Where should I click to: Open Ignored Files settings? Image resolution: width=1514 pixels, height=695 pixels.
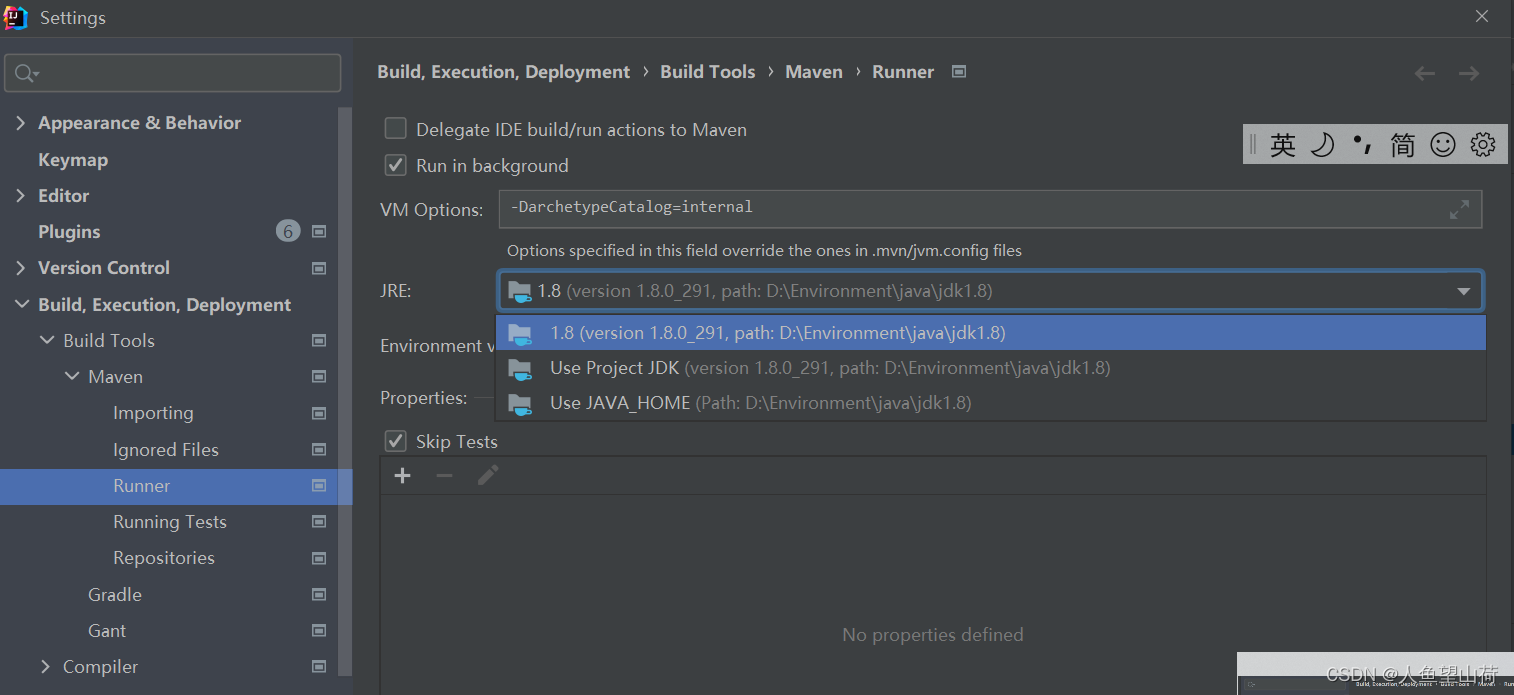pos(166,450)
